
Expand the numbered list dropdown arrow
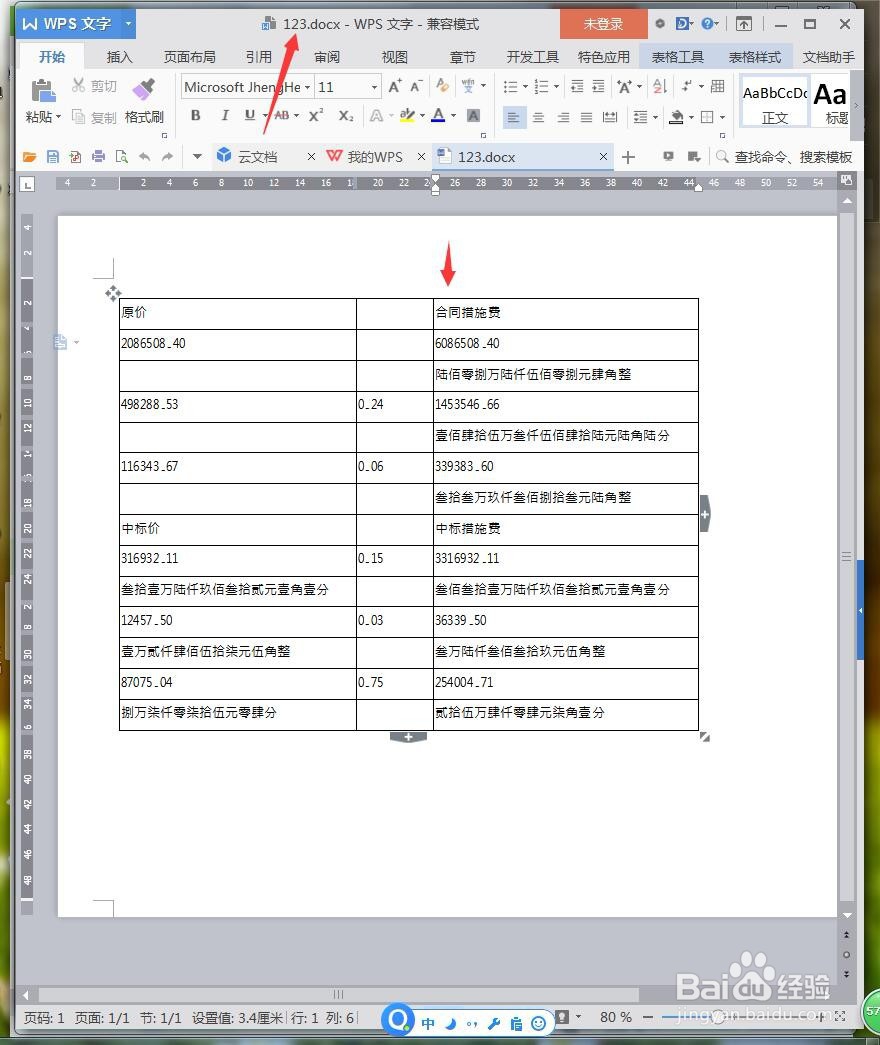click(556, 87)
